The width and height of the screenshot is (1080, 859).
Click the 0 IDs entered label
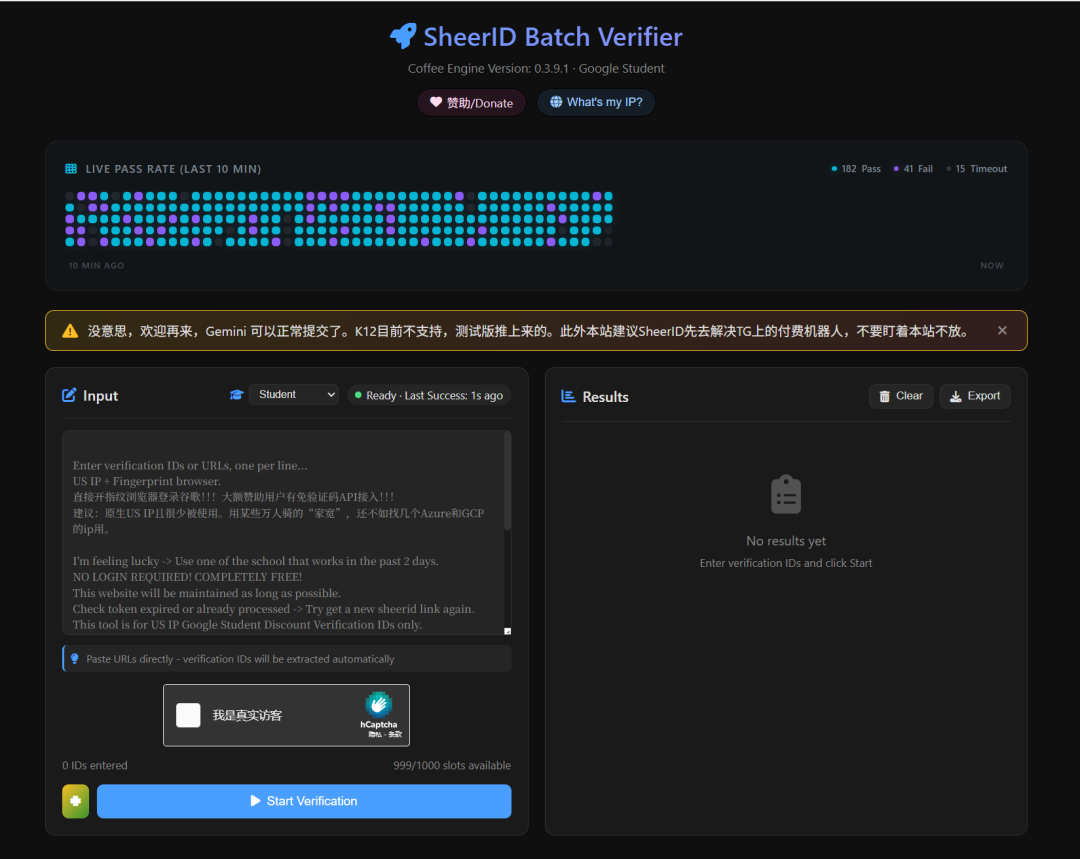point(95,765)
